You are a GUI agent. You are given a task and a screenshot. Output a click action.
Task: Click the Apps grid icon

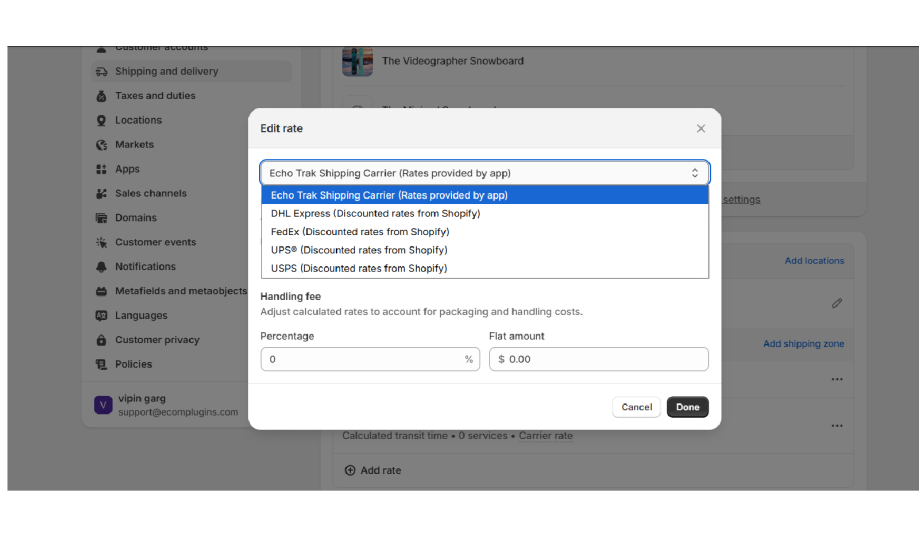(x=101, y=169)
